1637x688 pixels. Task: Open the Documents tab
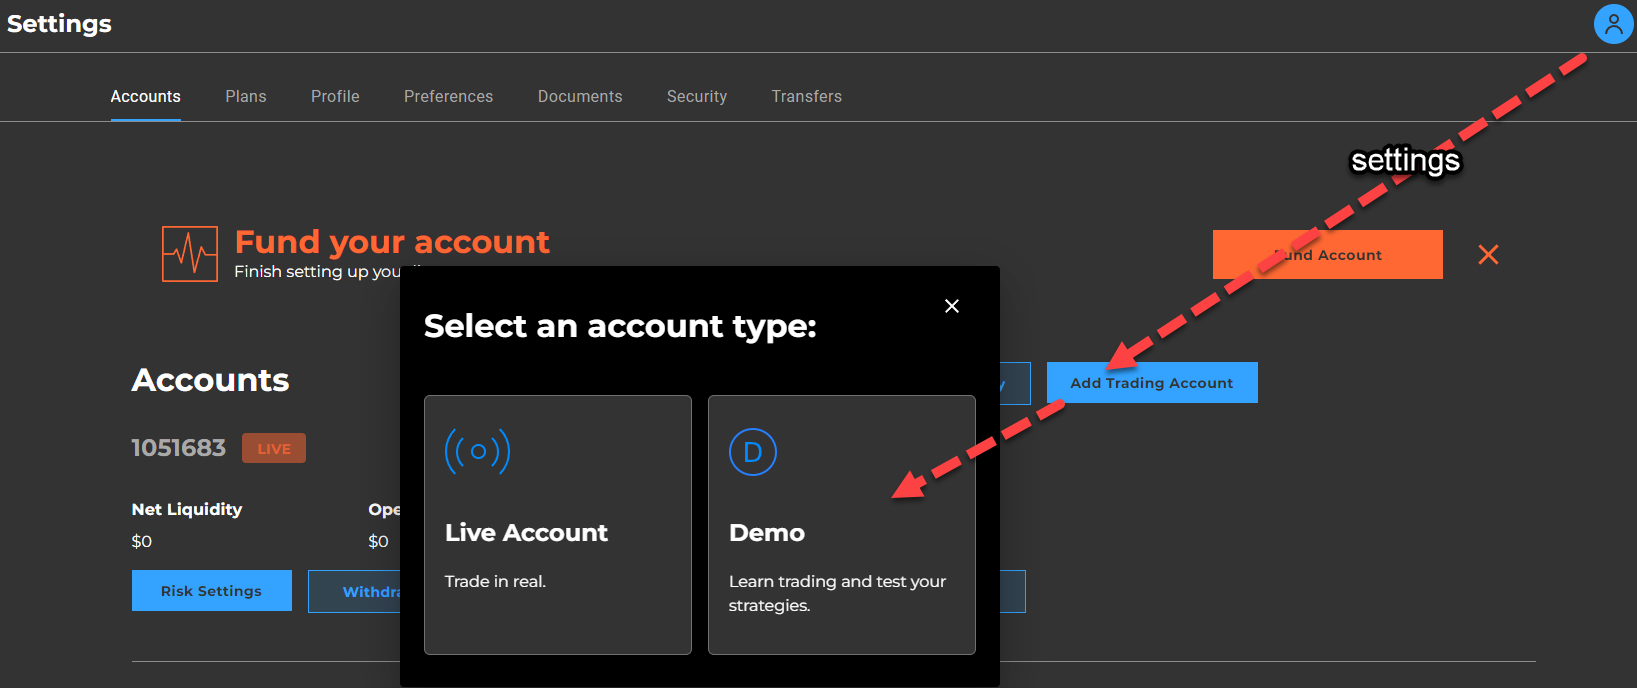tap(580, 96)
